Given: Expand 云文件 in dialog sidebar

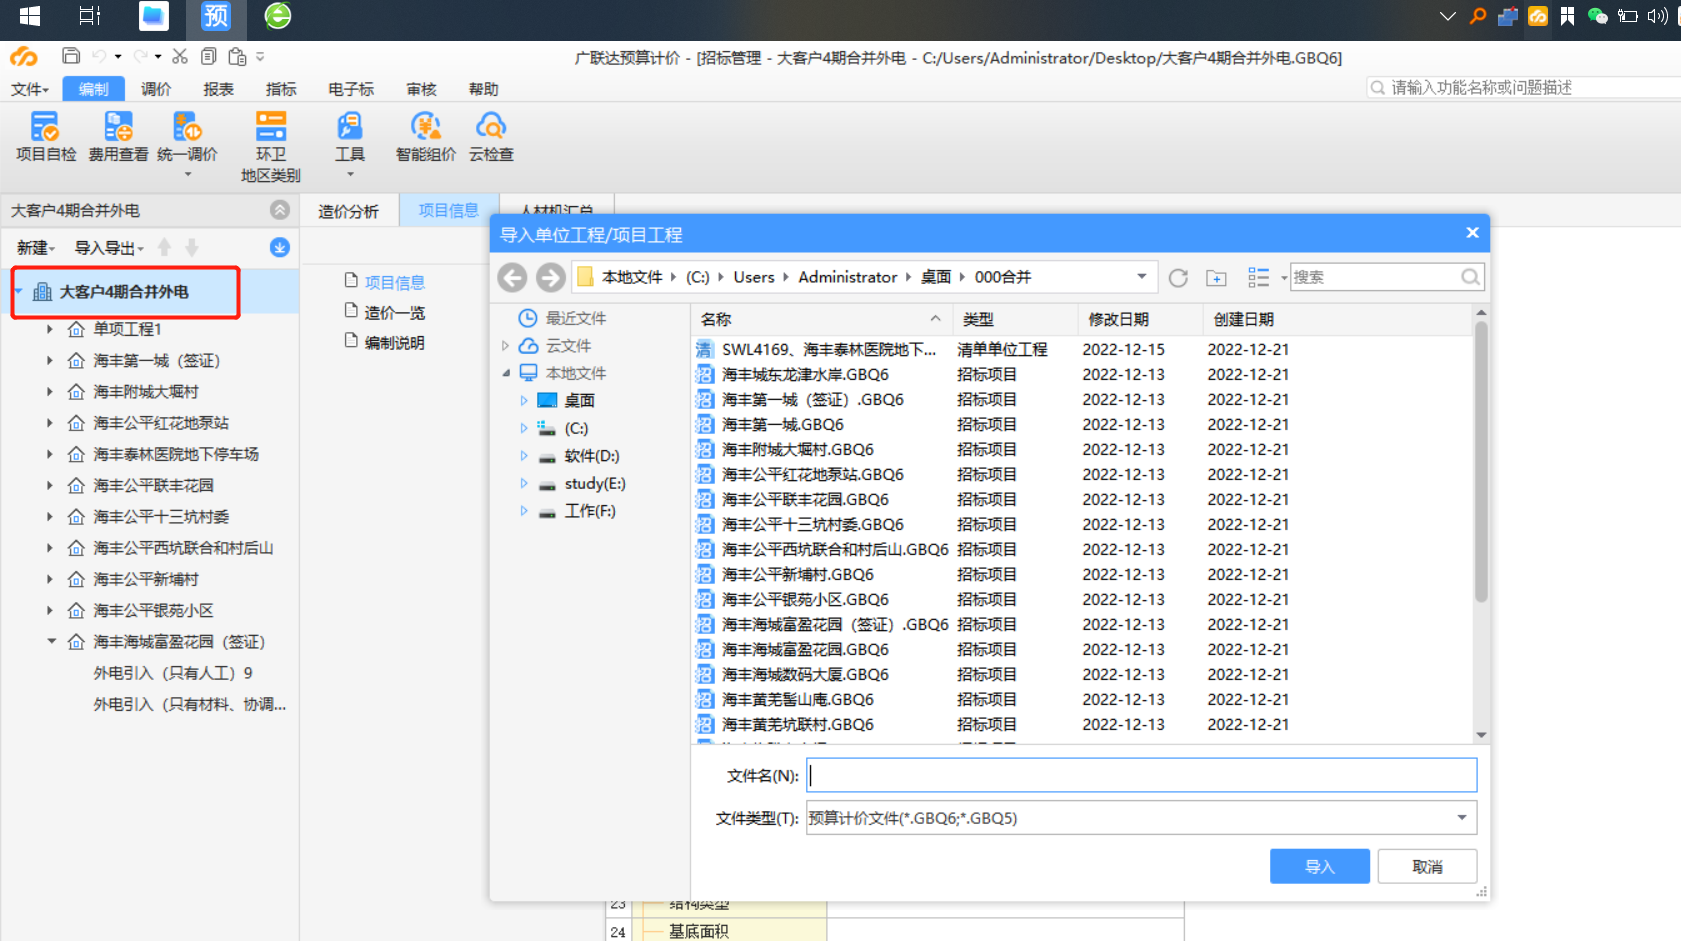Looking at the screenshot, I should click(x=505, y=346).
